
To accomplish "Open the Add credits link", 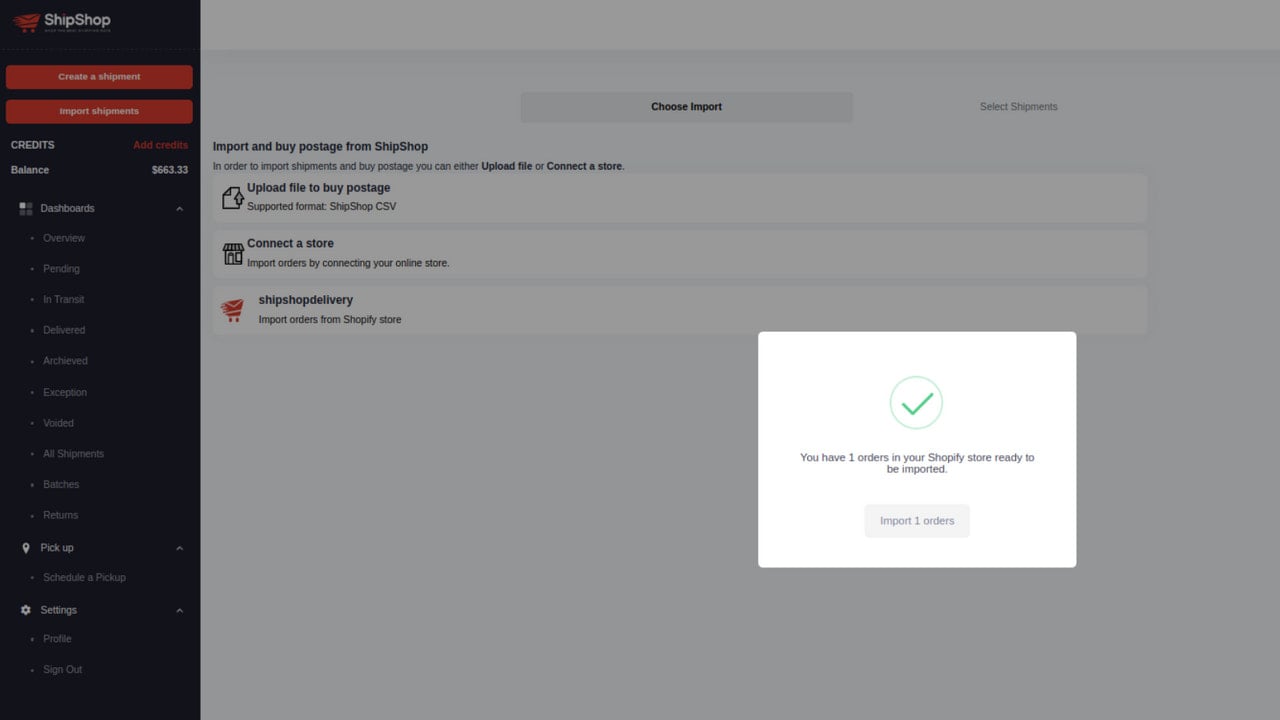I will pyautogui.click(x=160, y=145).
